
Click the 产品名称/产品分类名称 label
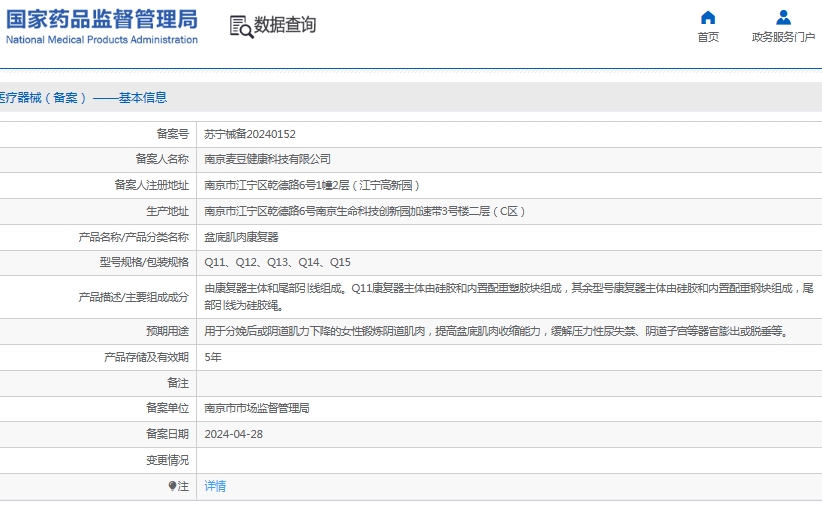134,237
